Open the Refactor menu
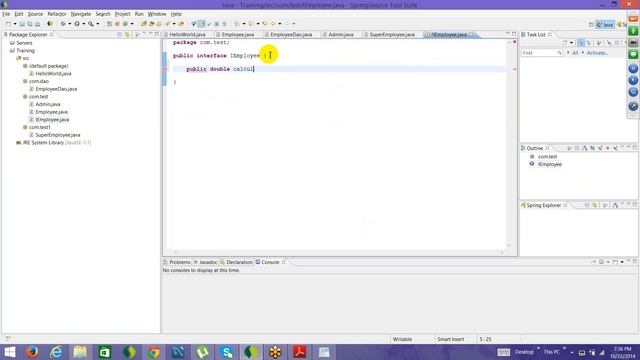Screen dimensions: 640x360 tap(57, 14)
